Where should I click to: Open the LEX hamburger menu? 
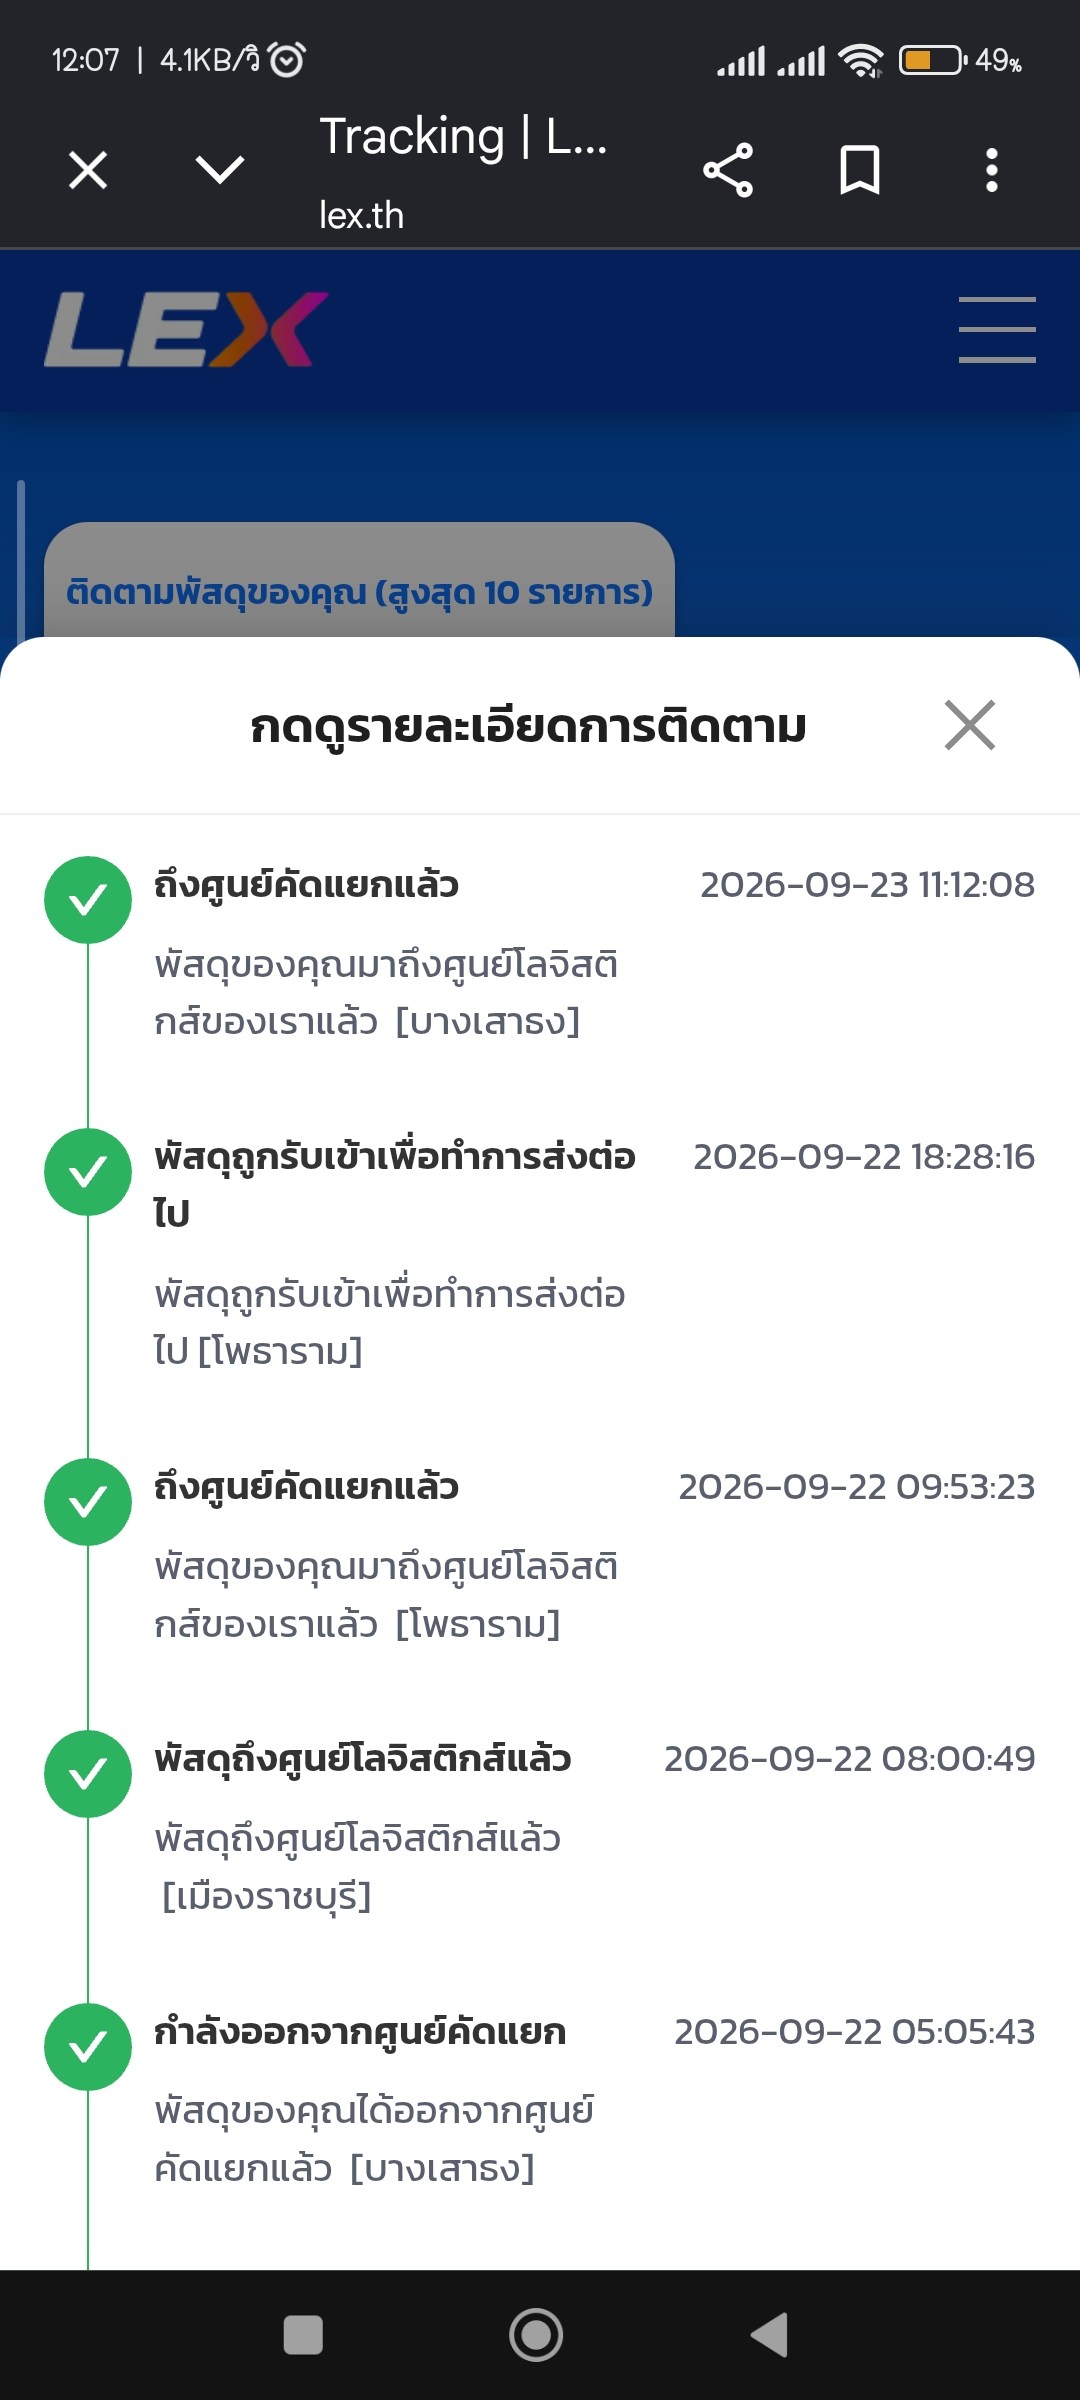point(997,329)
